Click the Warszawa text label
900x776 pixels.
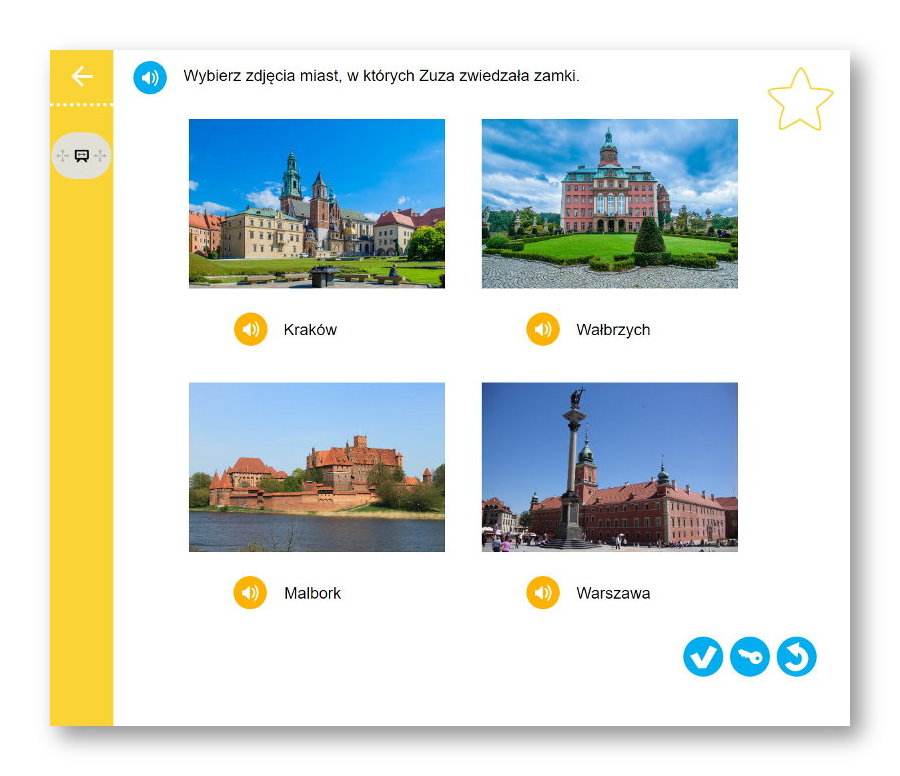click(x=613, y=593)
